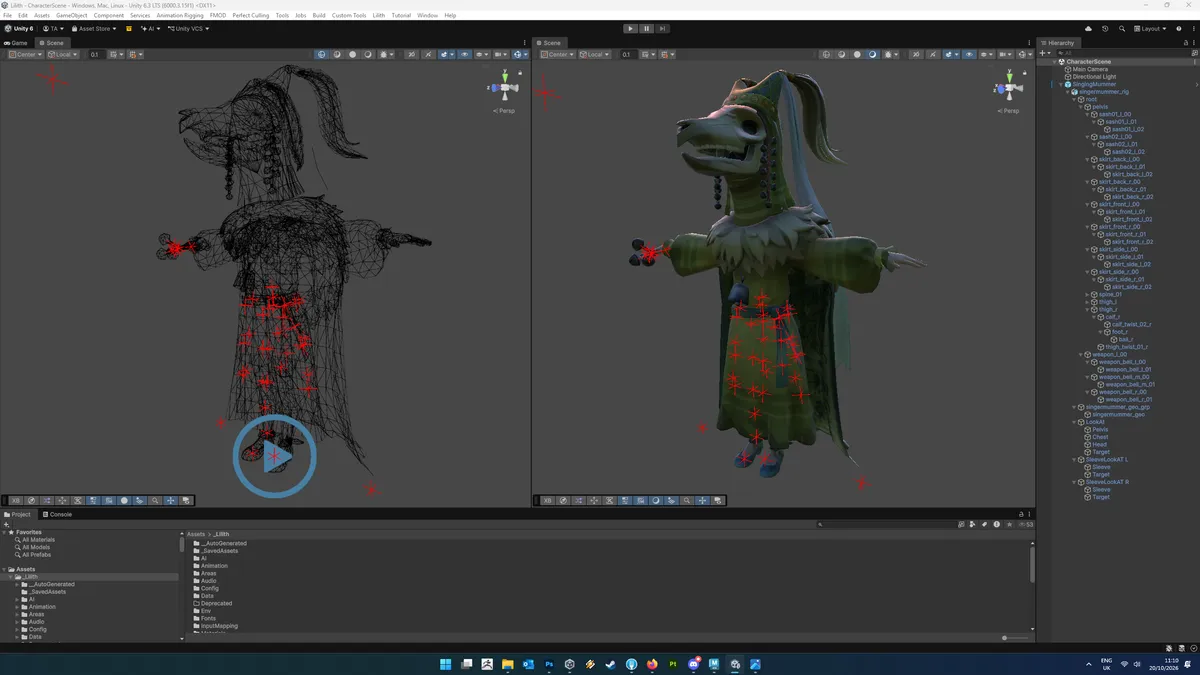Image resolution: width=1200 pixels, height=675 pixels.
Task: Select Main Camera in the Hierarchy
Action: coord(1090,69)
